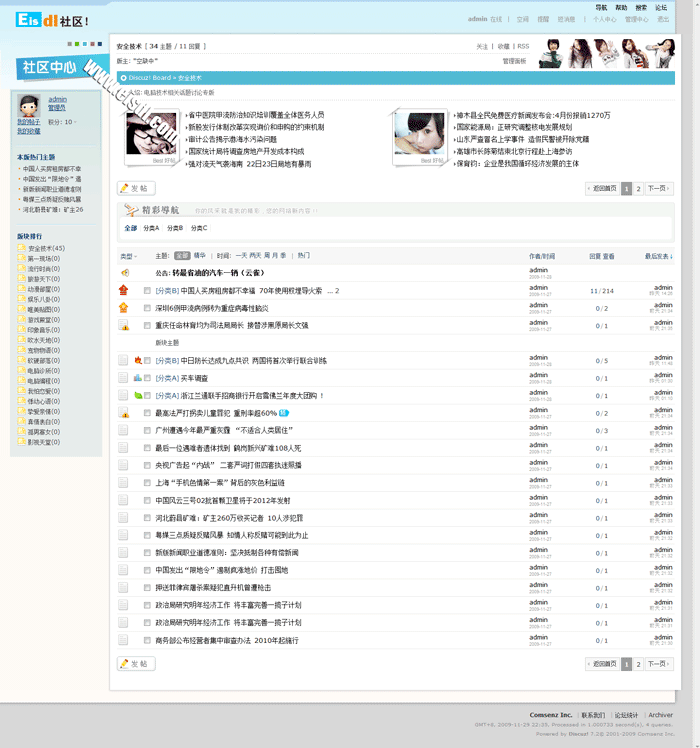Click the folder icon next to 动漫部屋(0)
This screenshot has width=700, height=748.
click(21, 289)
